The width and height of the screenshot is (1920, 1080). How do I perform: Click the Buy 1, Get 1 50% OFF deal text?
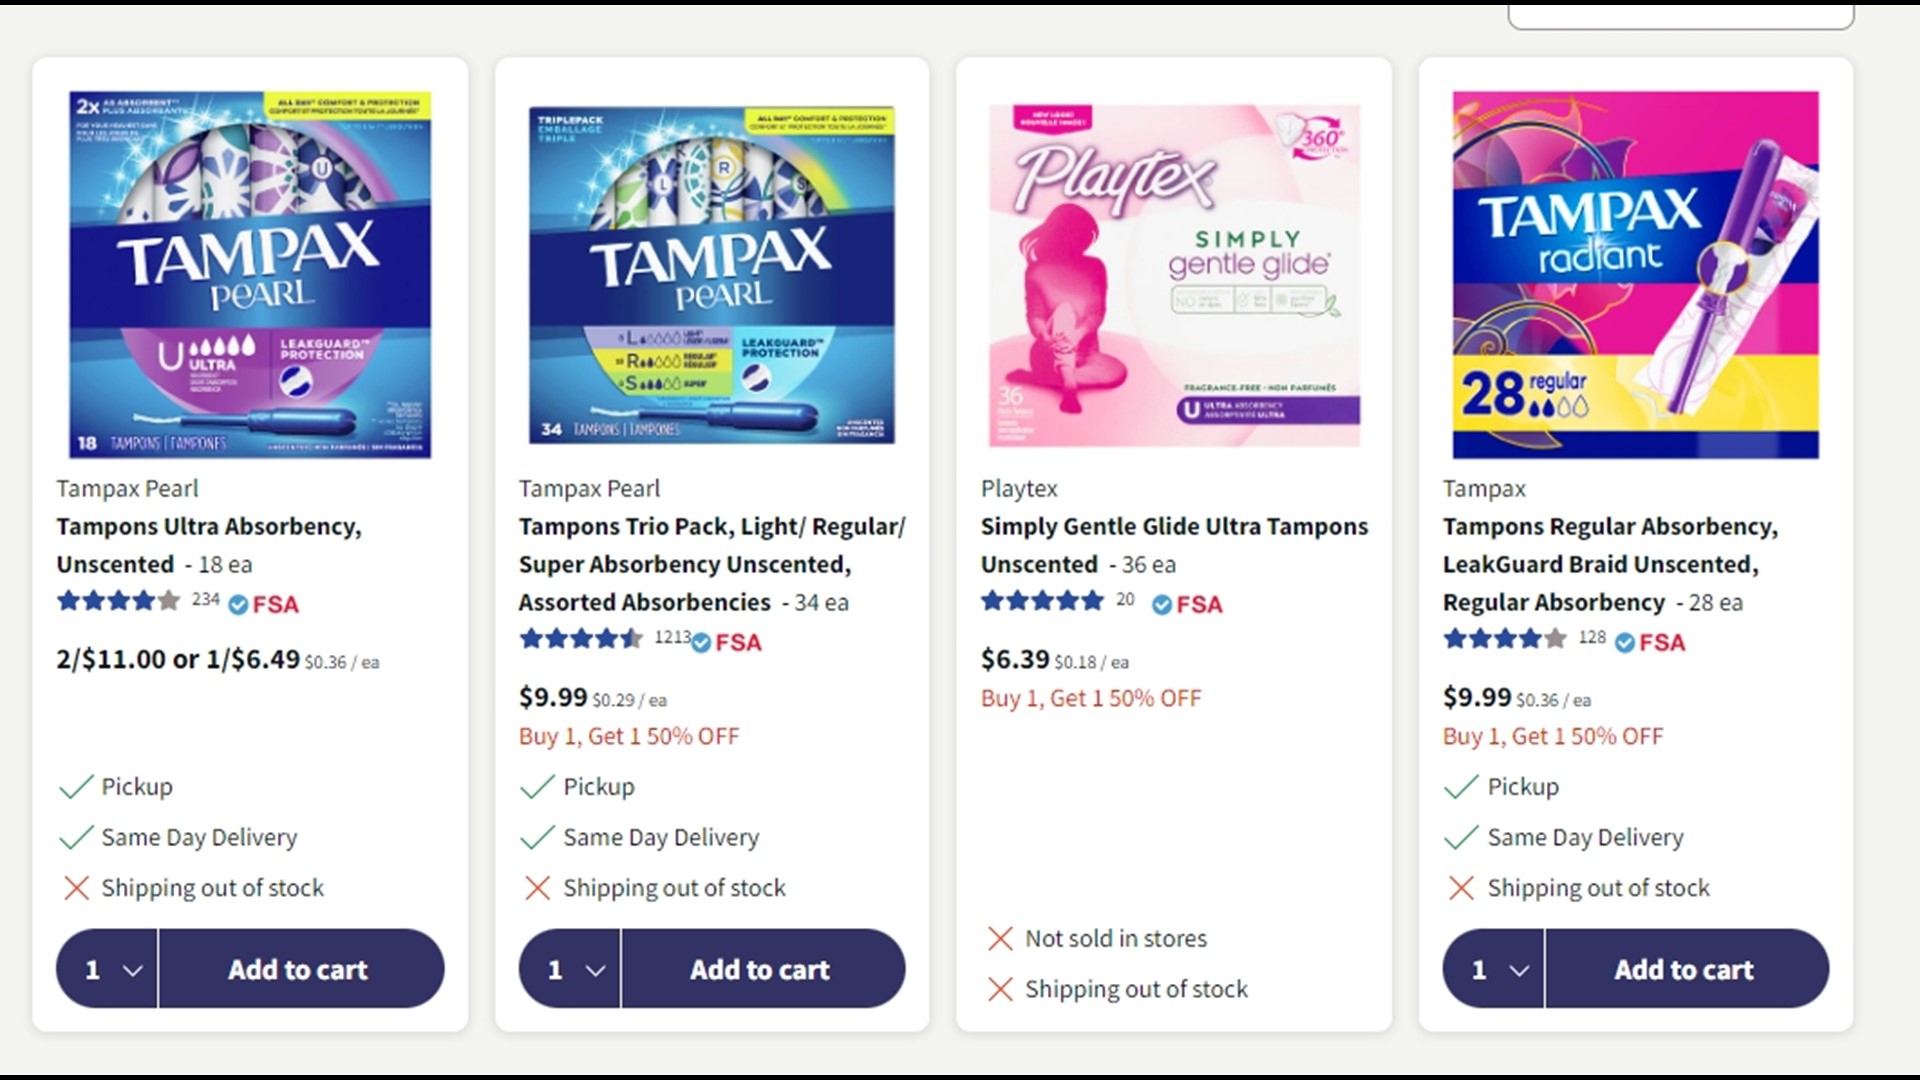pyautogui.click(x=1090, y=698)
